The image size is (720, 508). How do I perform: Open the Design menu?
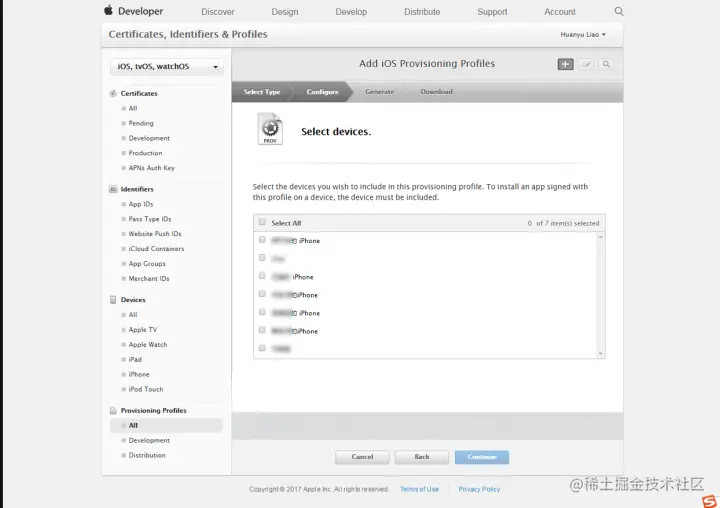tap(285, 12)
